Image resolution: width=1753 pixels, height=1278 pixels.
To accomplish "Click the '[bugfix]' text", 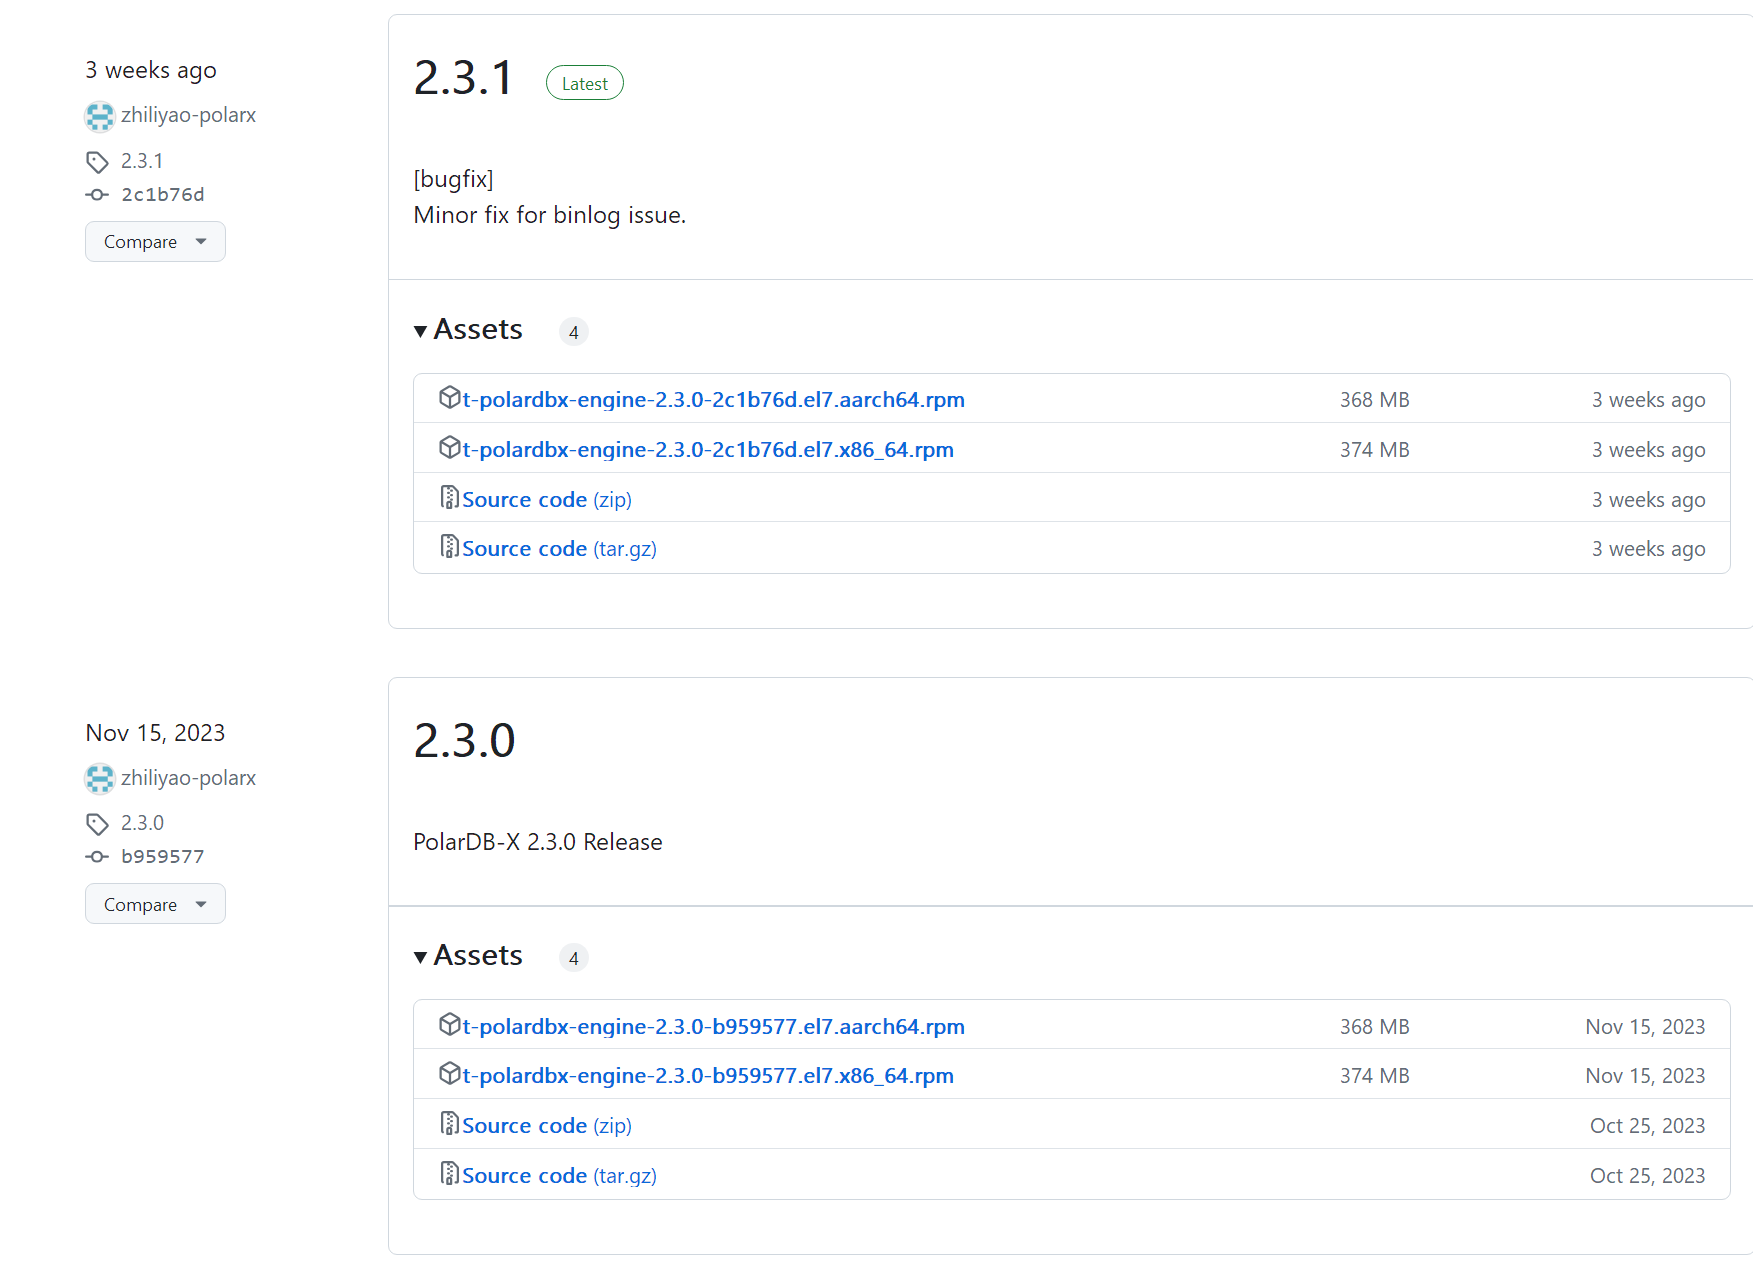I will [454, 179].
